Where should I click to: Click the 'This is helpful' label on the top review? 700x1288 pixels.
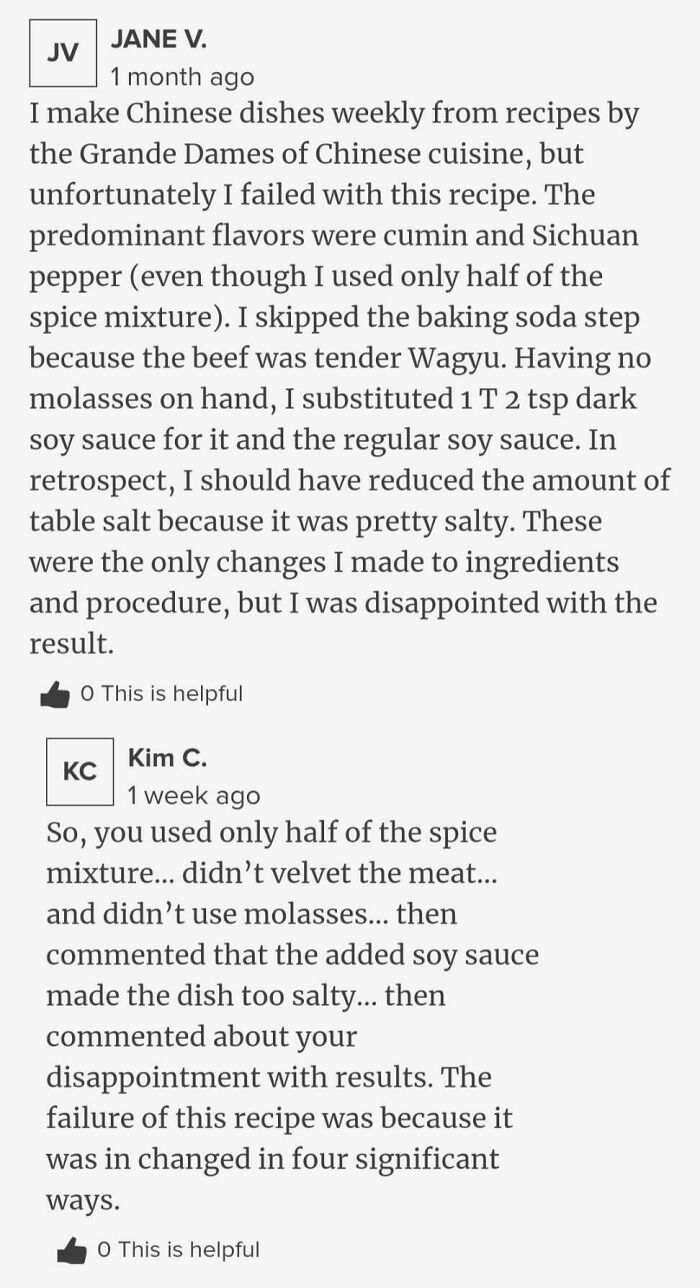tap(168, 692)
